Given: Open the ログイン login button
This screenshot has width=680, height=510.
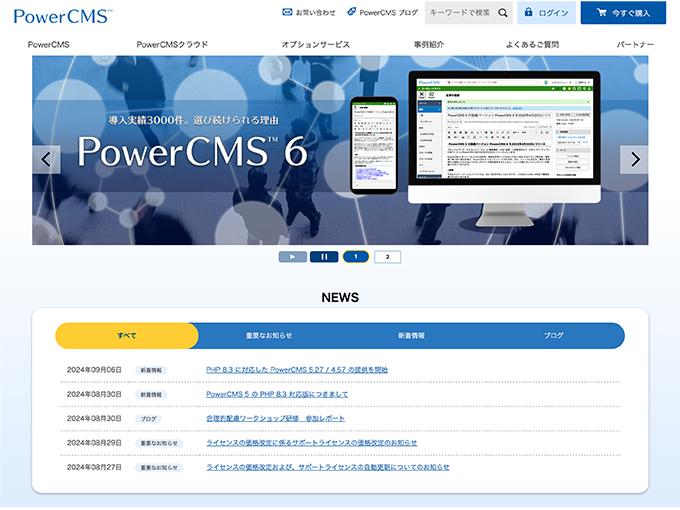Looking at the screenshot, I should 546,13.
